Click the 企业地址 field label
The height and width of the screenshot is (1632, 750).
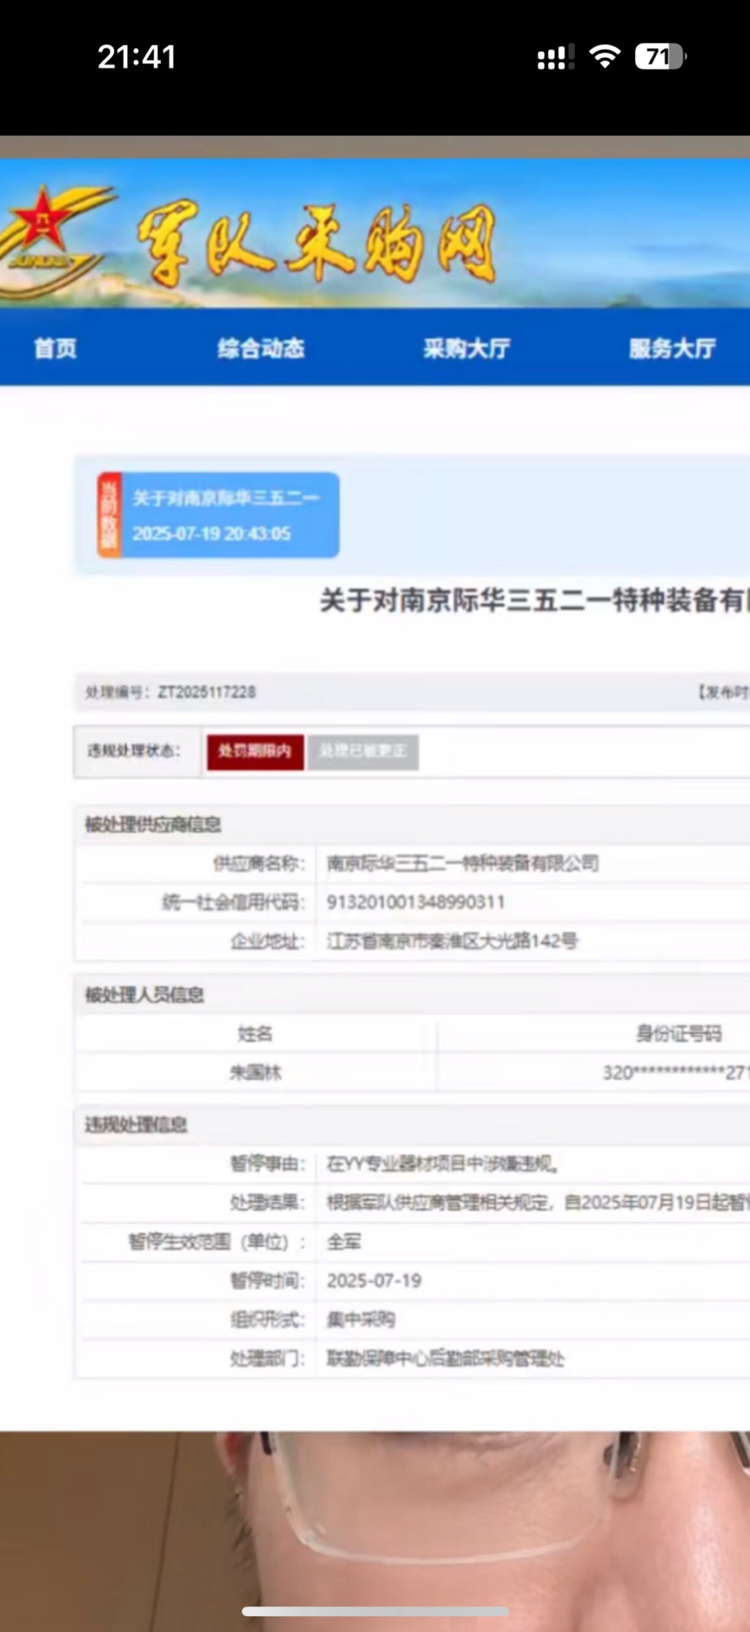pyautogui.click(x=268, y=941)
